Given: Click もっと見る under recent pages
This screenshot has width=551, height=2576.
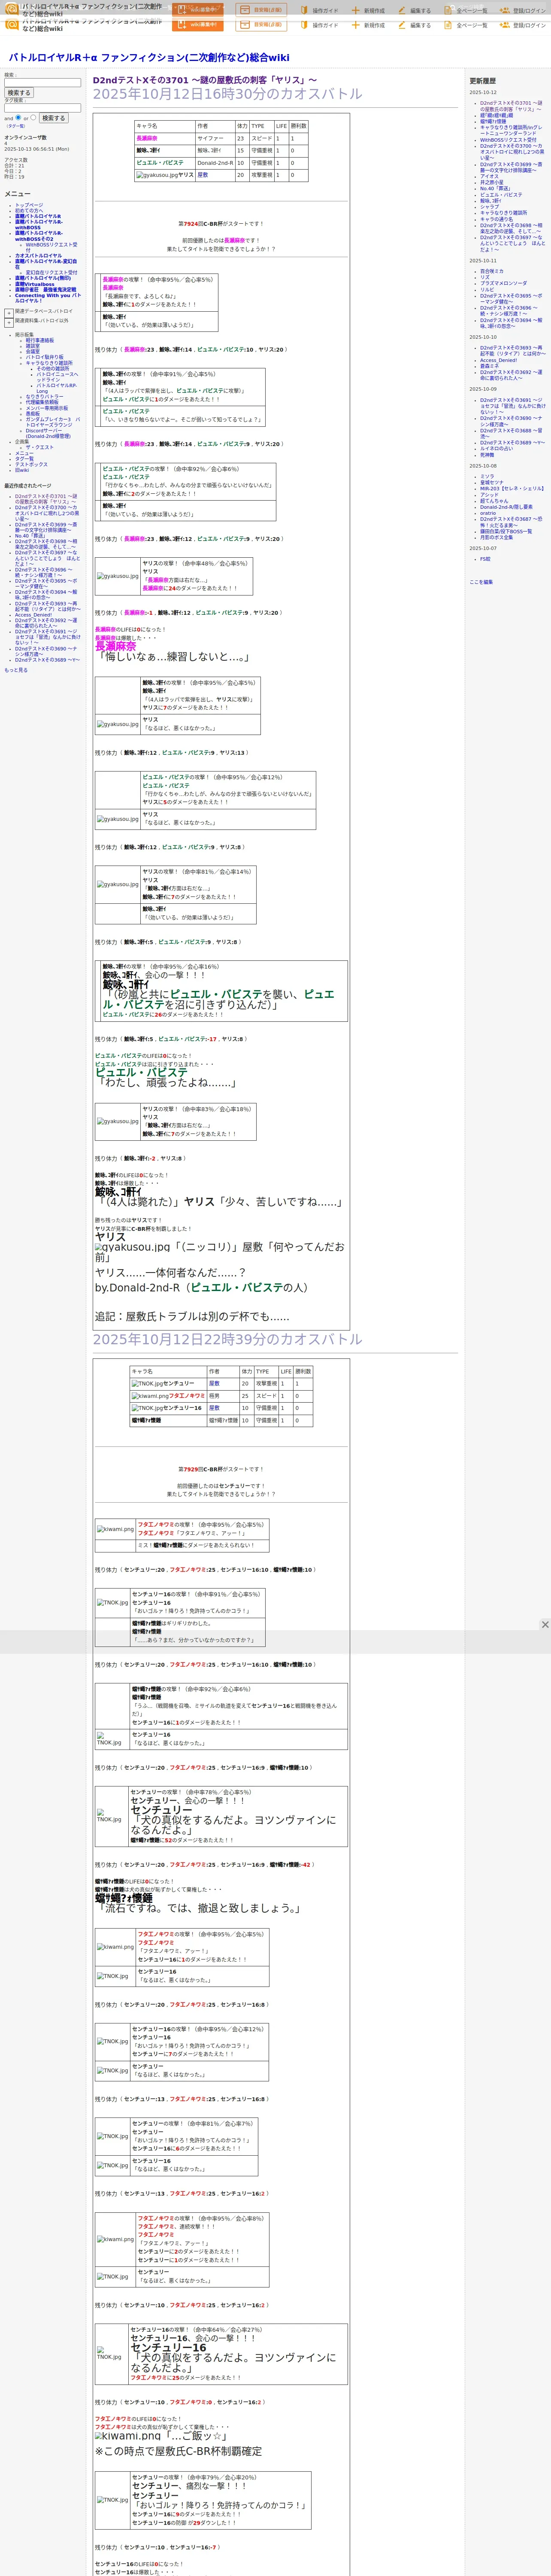Looking at the screenshot, I should click(16, 670).
